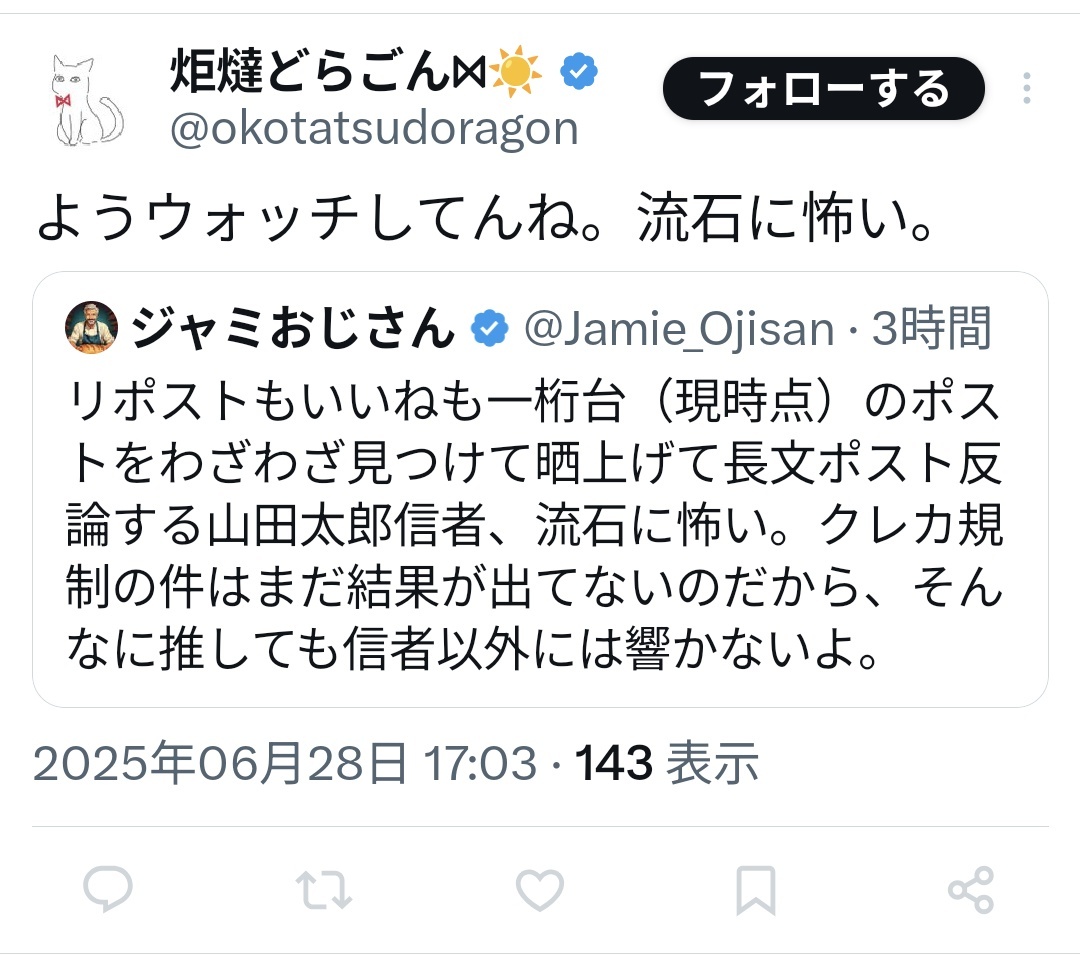Click the blue verified badge beside 炬燵どらごん
Screen dimensions: 1080x971
[579, 71]
